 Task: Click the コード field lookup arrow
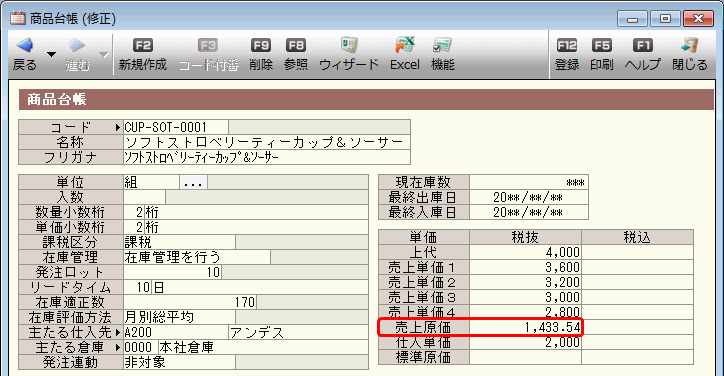[x=118, y=127]
